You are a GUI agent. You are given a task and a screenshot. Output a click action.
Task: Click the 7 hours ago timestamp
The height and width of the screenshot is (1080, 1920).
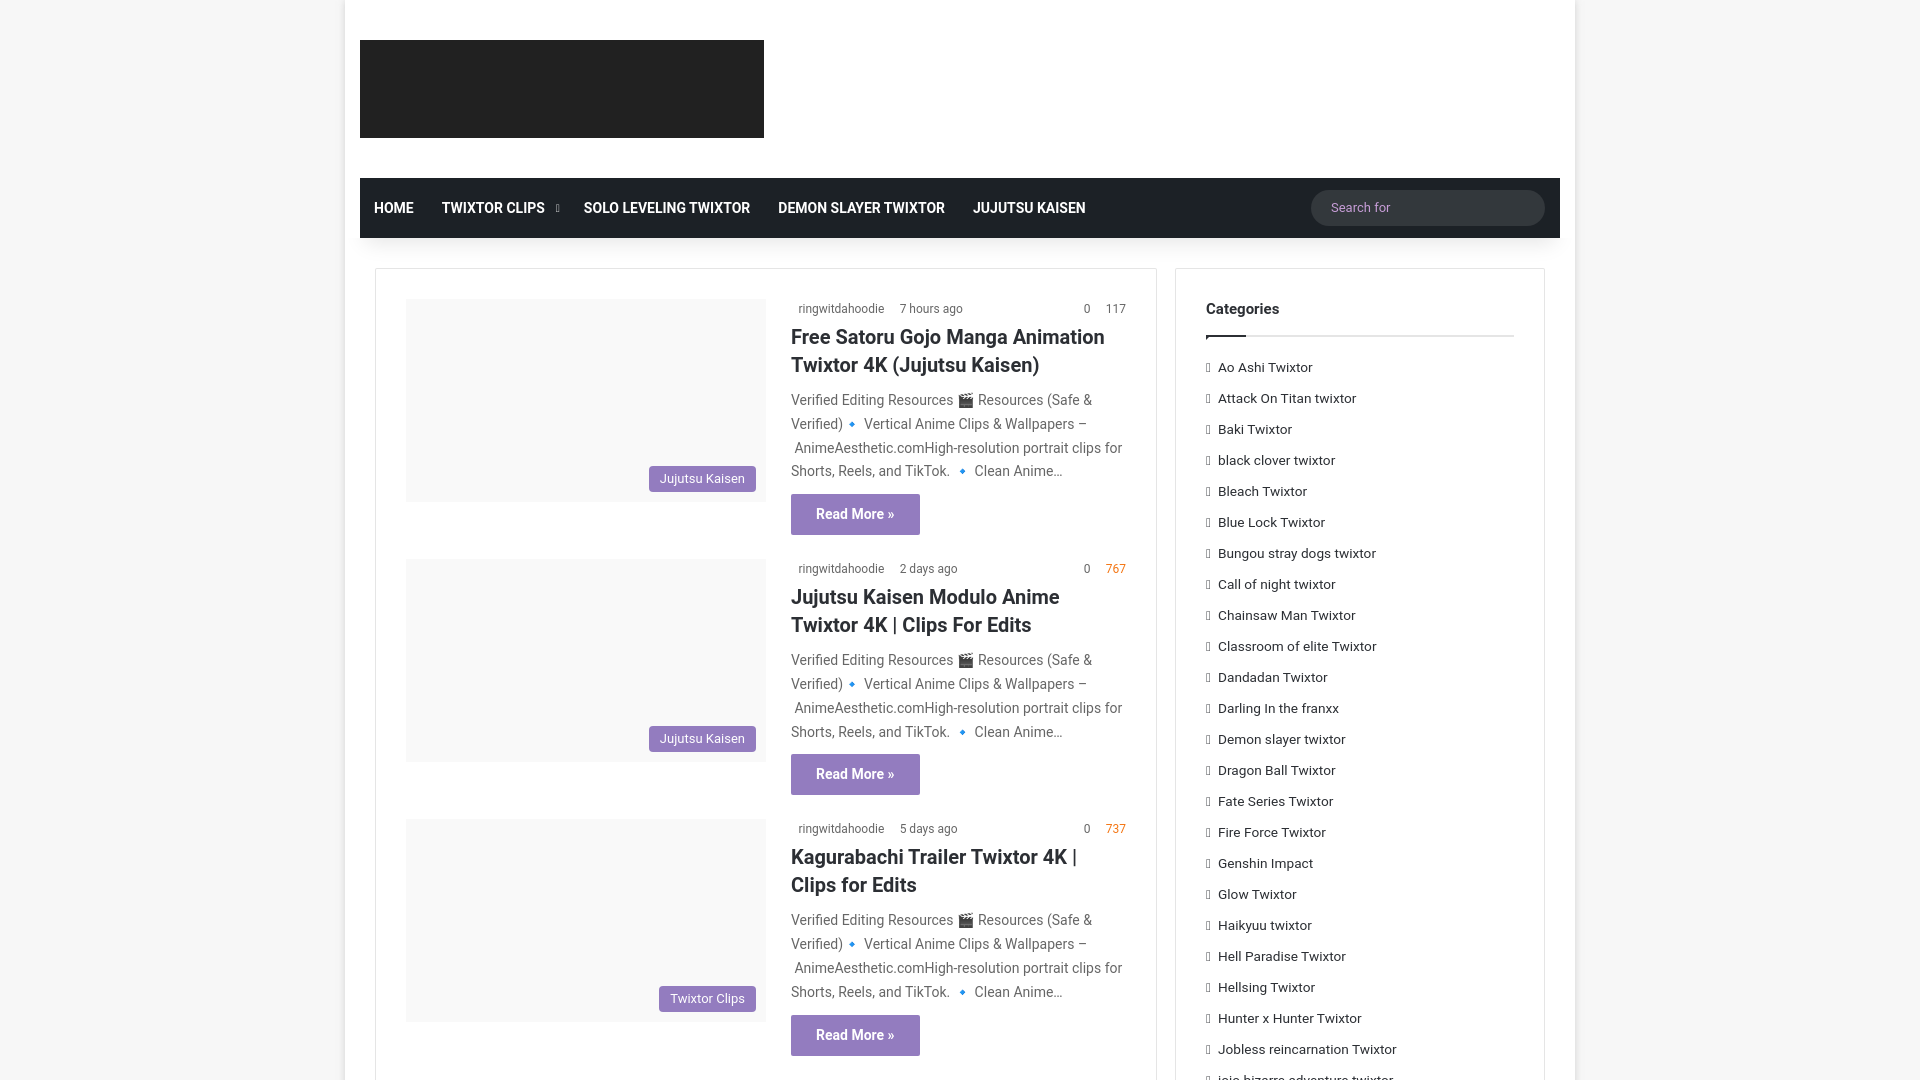click(x=931, y=309)
